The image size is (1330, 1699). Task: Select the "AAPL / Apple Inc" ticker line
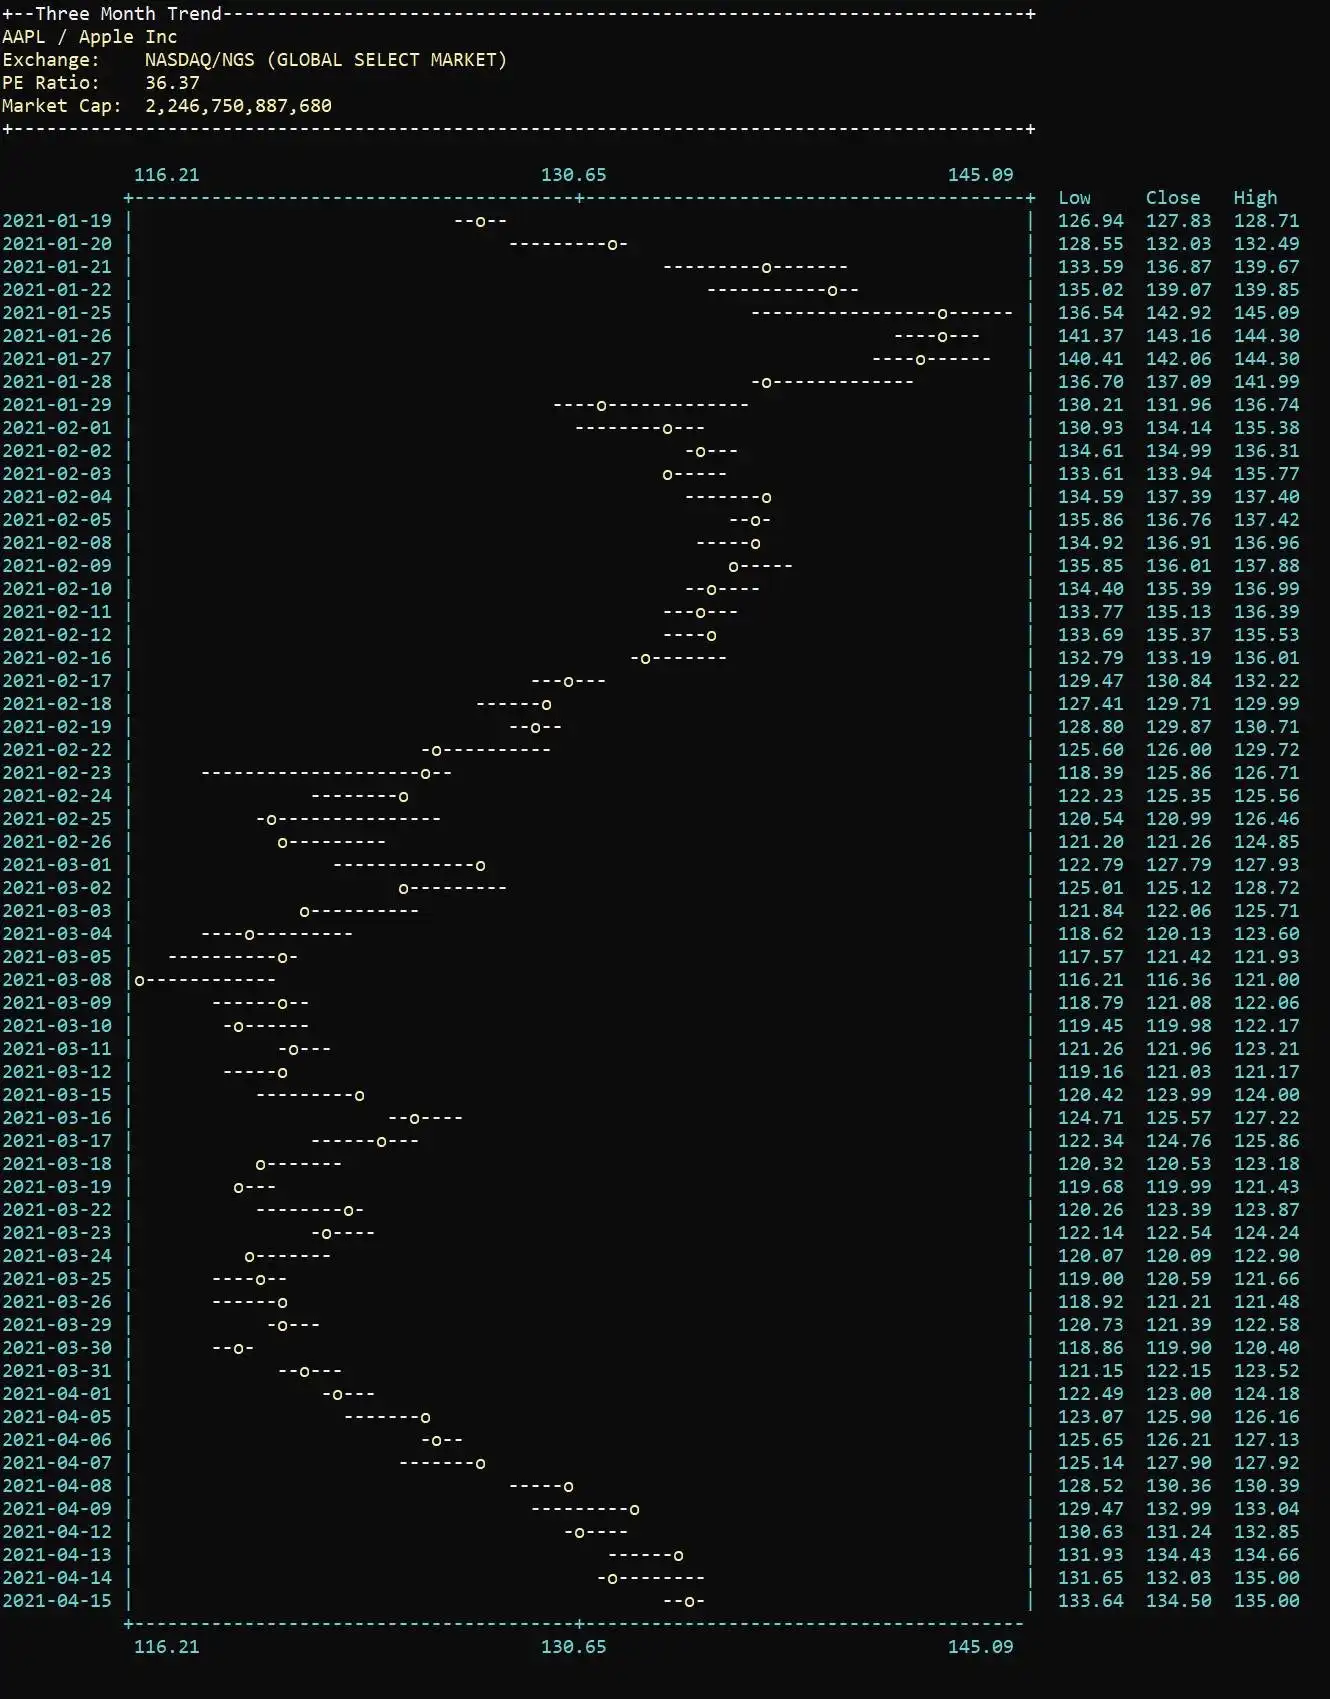(x=90, y=37)
